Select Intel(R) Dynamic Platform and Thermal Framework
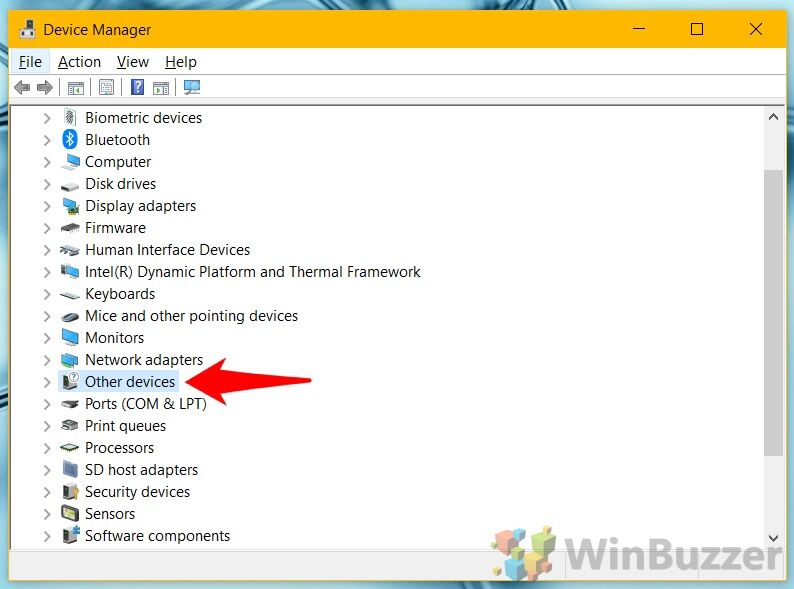This screenshot has width=794, height=589. [253, 272]
